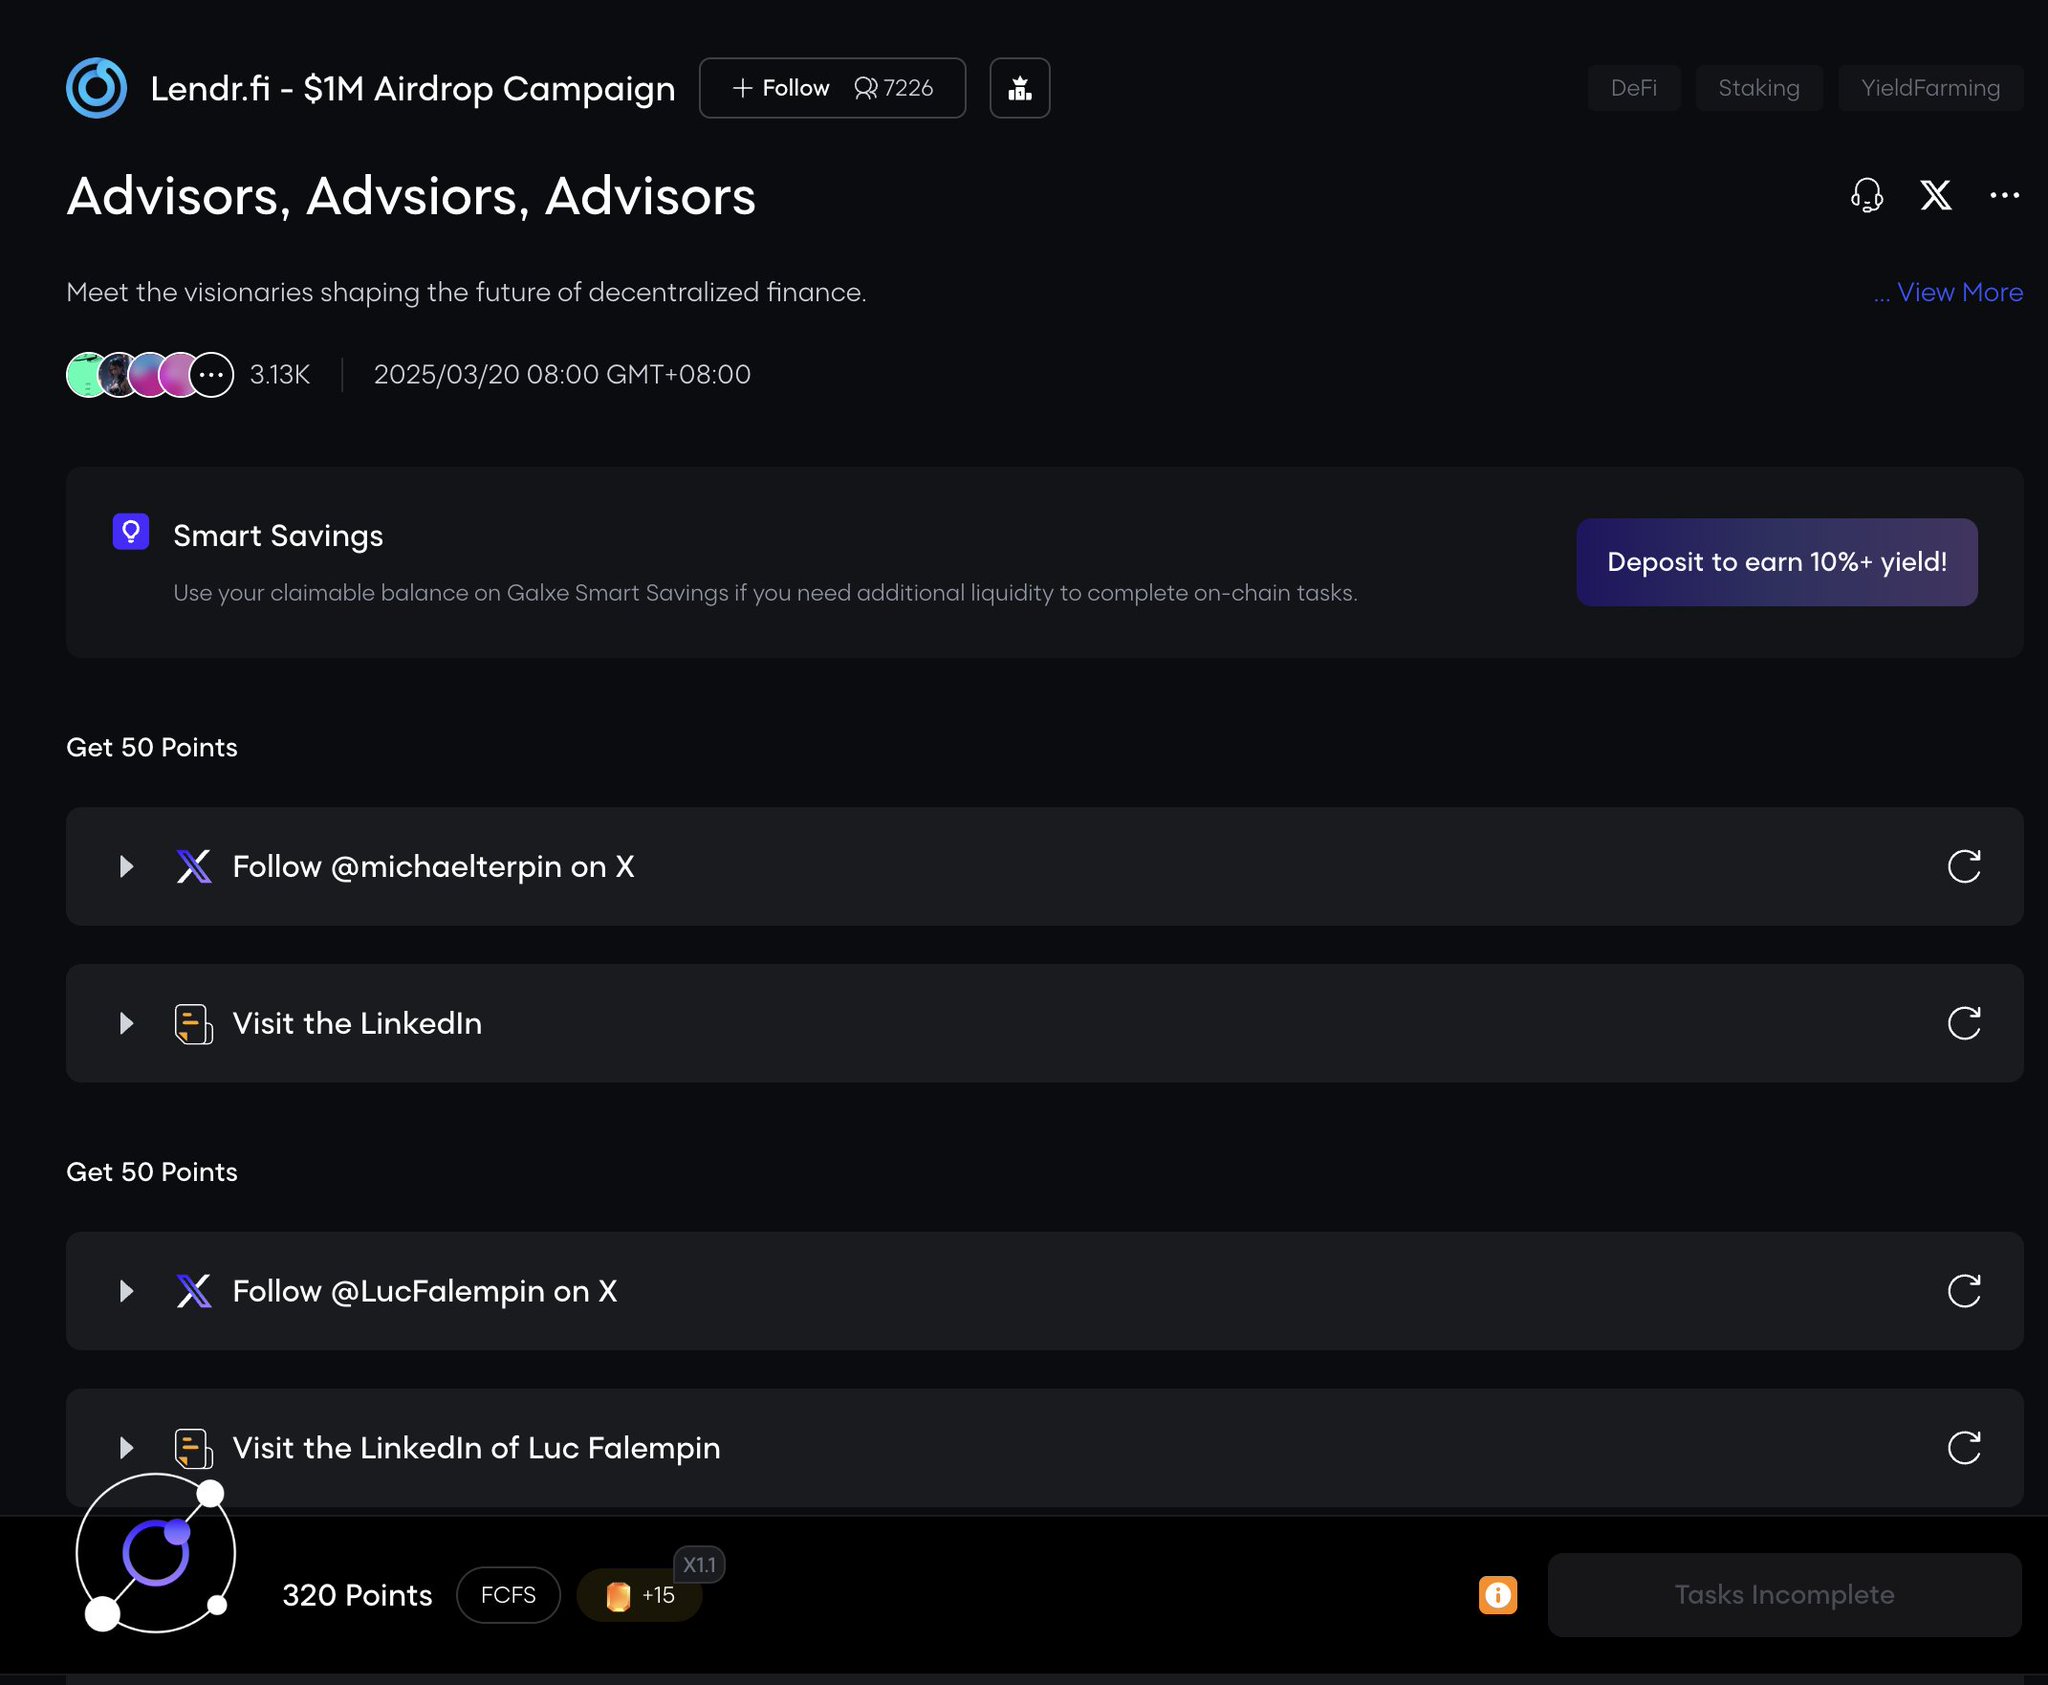
Task: Click the orange gem +15 reward chip
Action: [x=640, y=1595]
